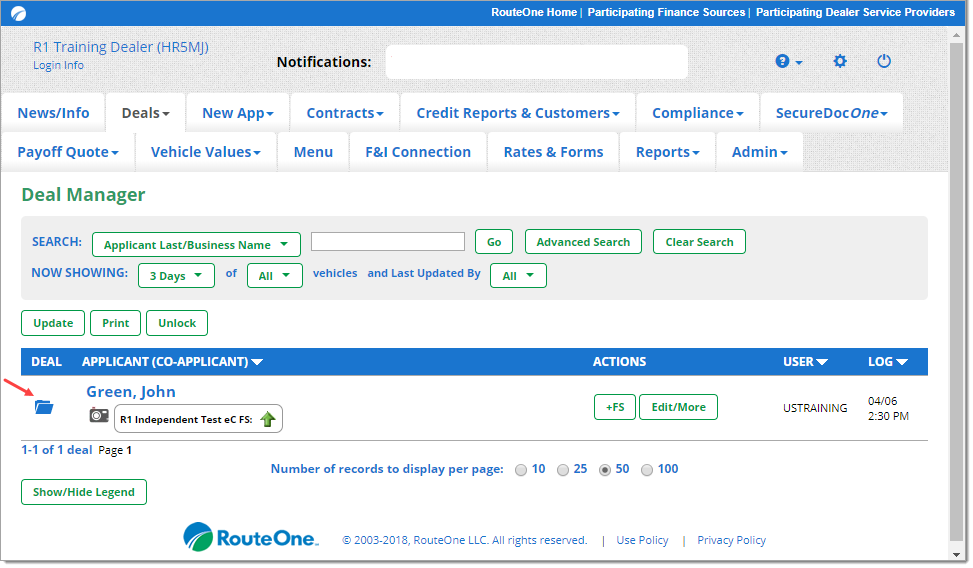Image resolution: width=973 pixels, height=568 pixels.
Task: Expand the Contracts menu
Action: click(345, 113)
